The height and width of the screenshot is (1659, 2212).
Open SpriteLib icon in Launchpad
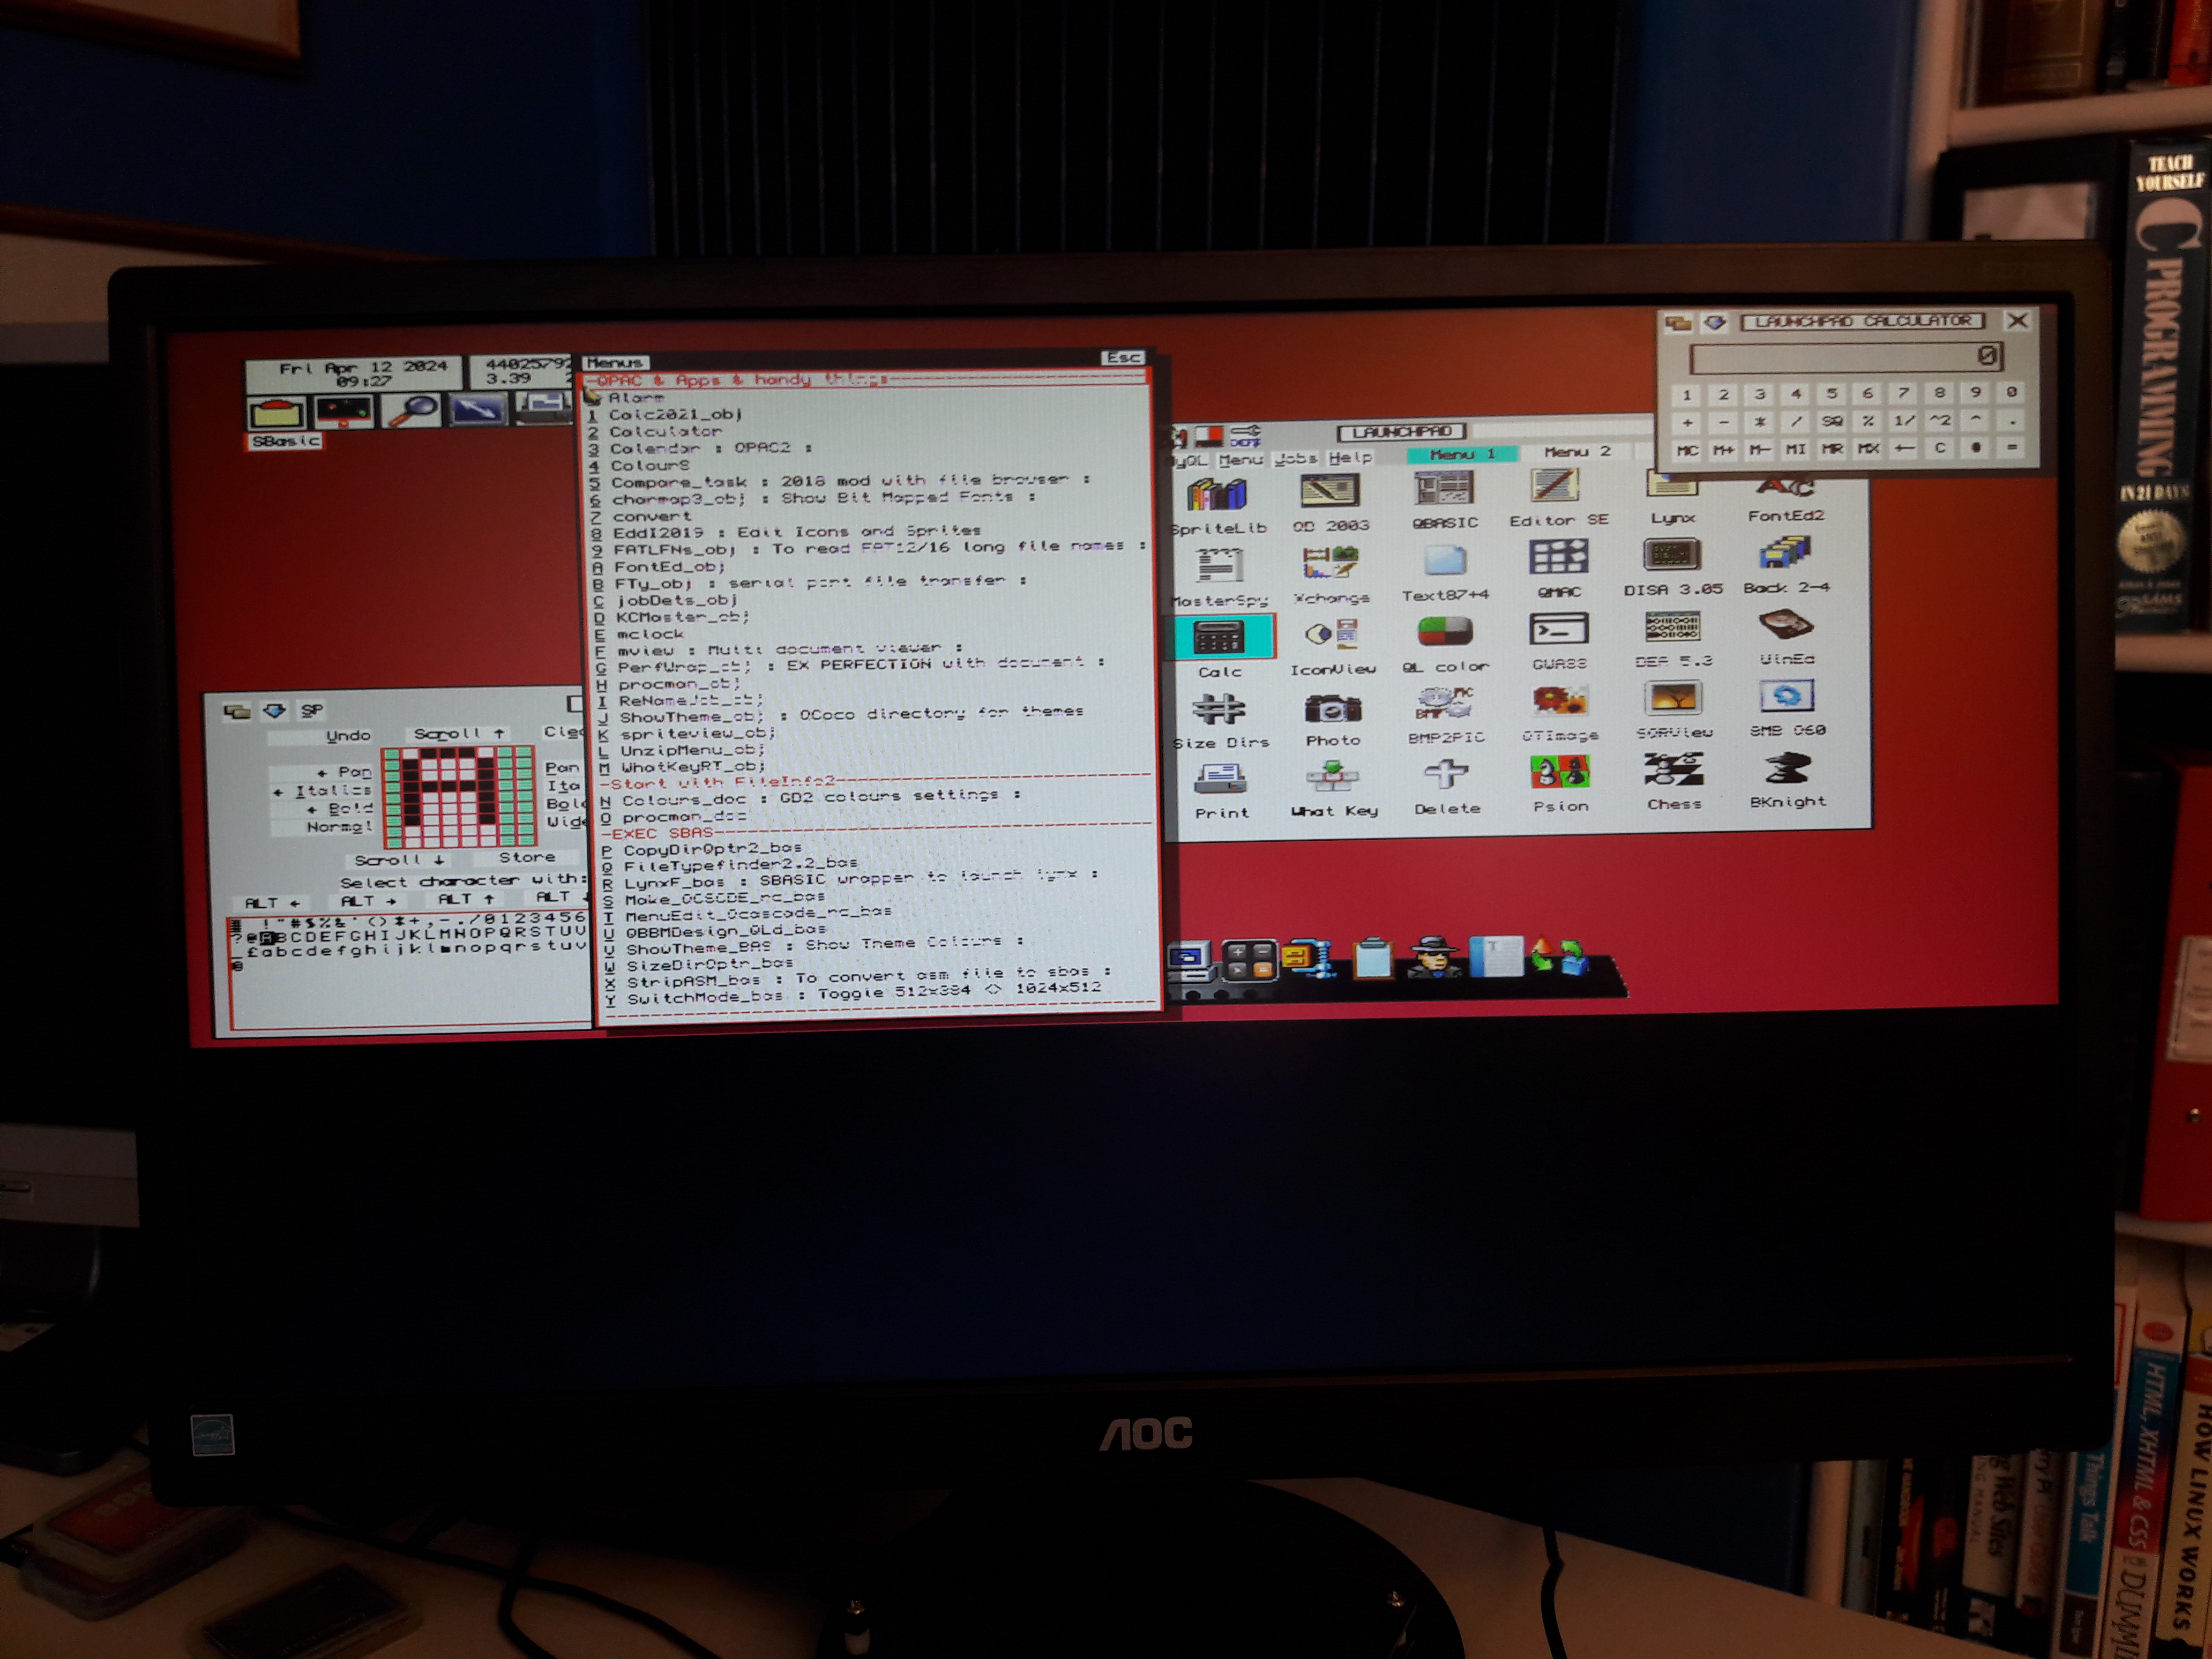[1217, 495]
